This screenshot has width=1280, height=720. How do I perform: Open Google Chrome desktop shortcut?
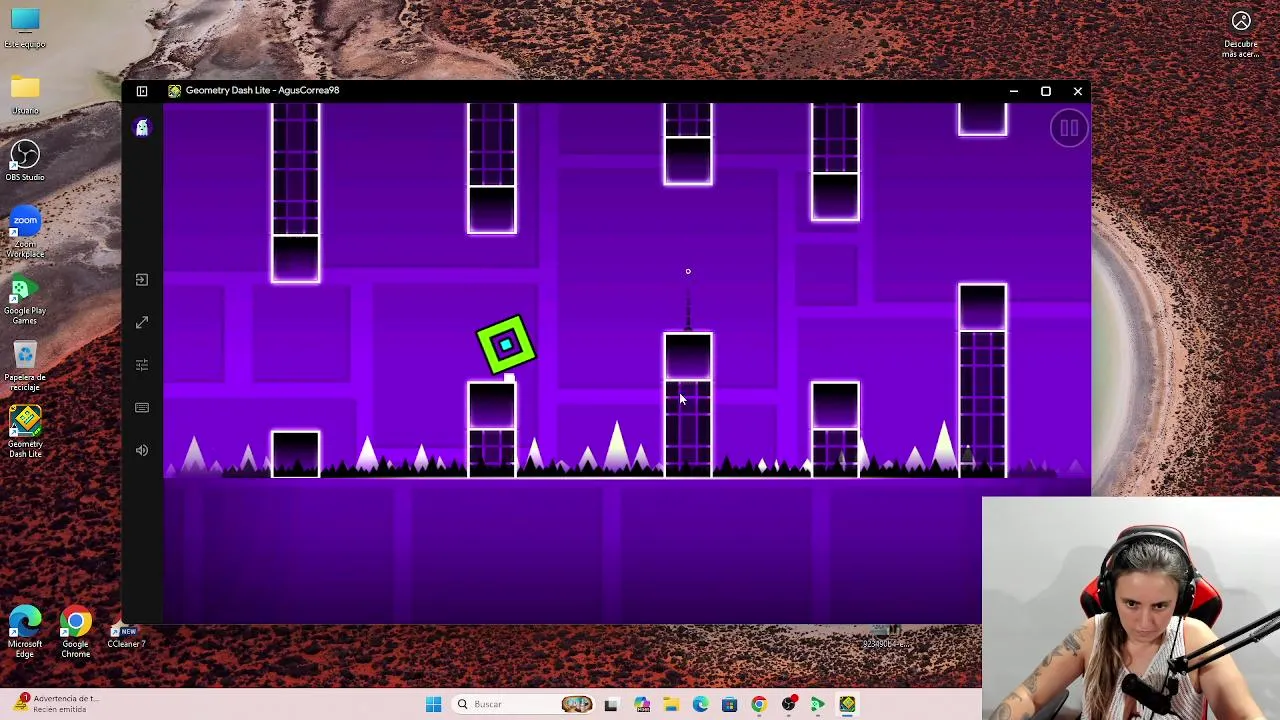(76, 632)
